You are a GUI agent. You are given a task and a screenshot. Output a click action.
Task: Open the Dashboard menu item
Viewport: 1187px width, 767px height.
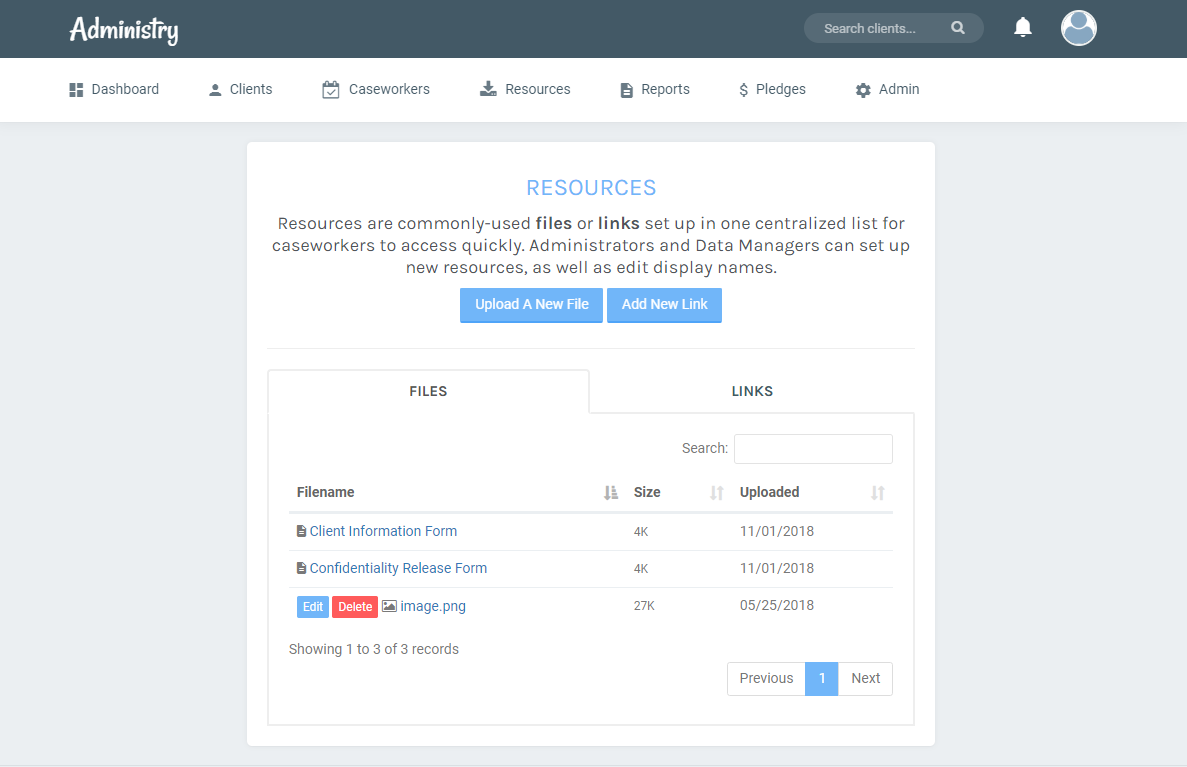coord(114,89)
